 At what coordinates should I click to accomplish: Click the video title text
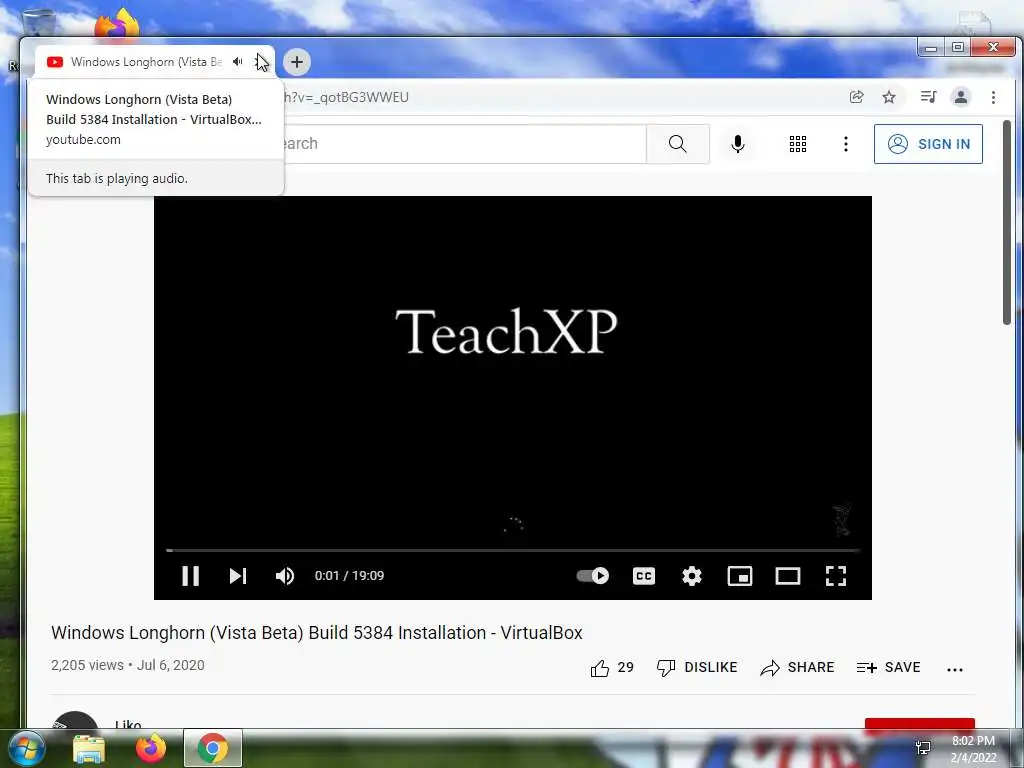317,633
